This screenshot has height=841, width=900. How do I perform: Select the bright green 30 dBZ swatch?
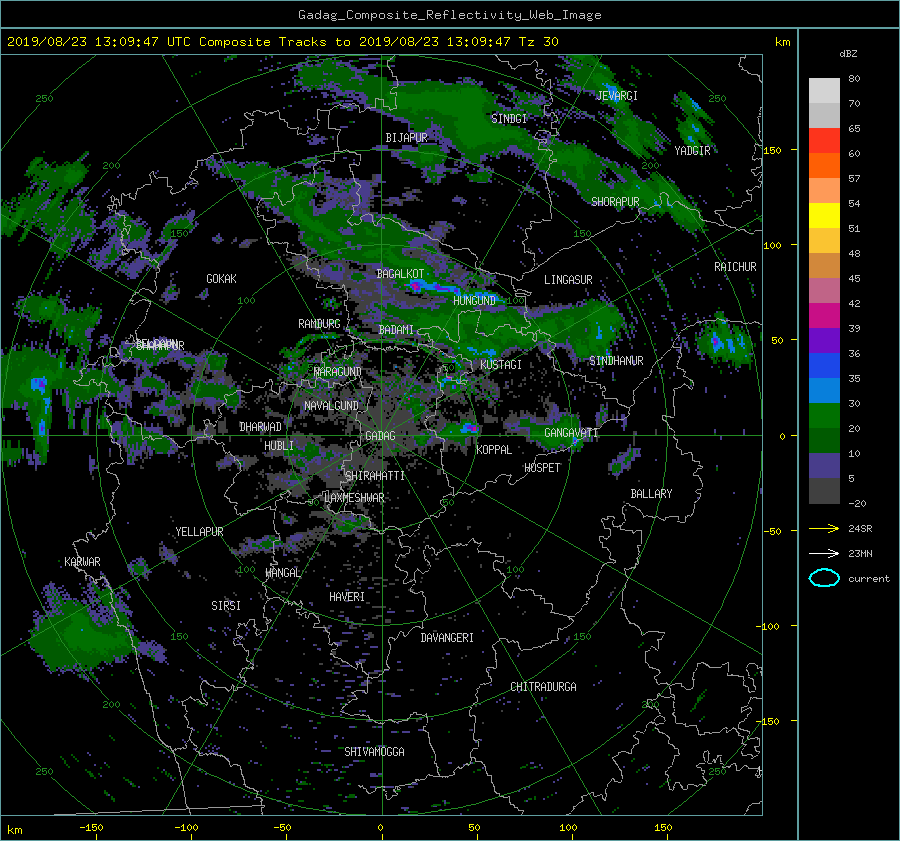[x=824, y=415]
